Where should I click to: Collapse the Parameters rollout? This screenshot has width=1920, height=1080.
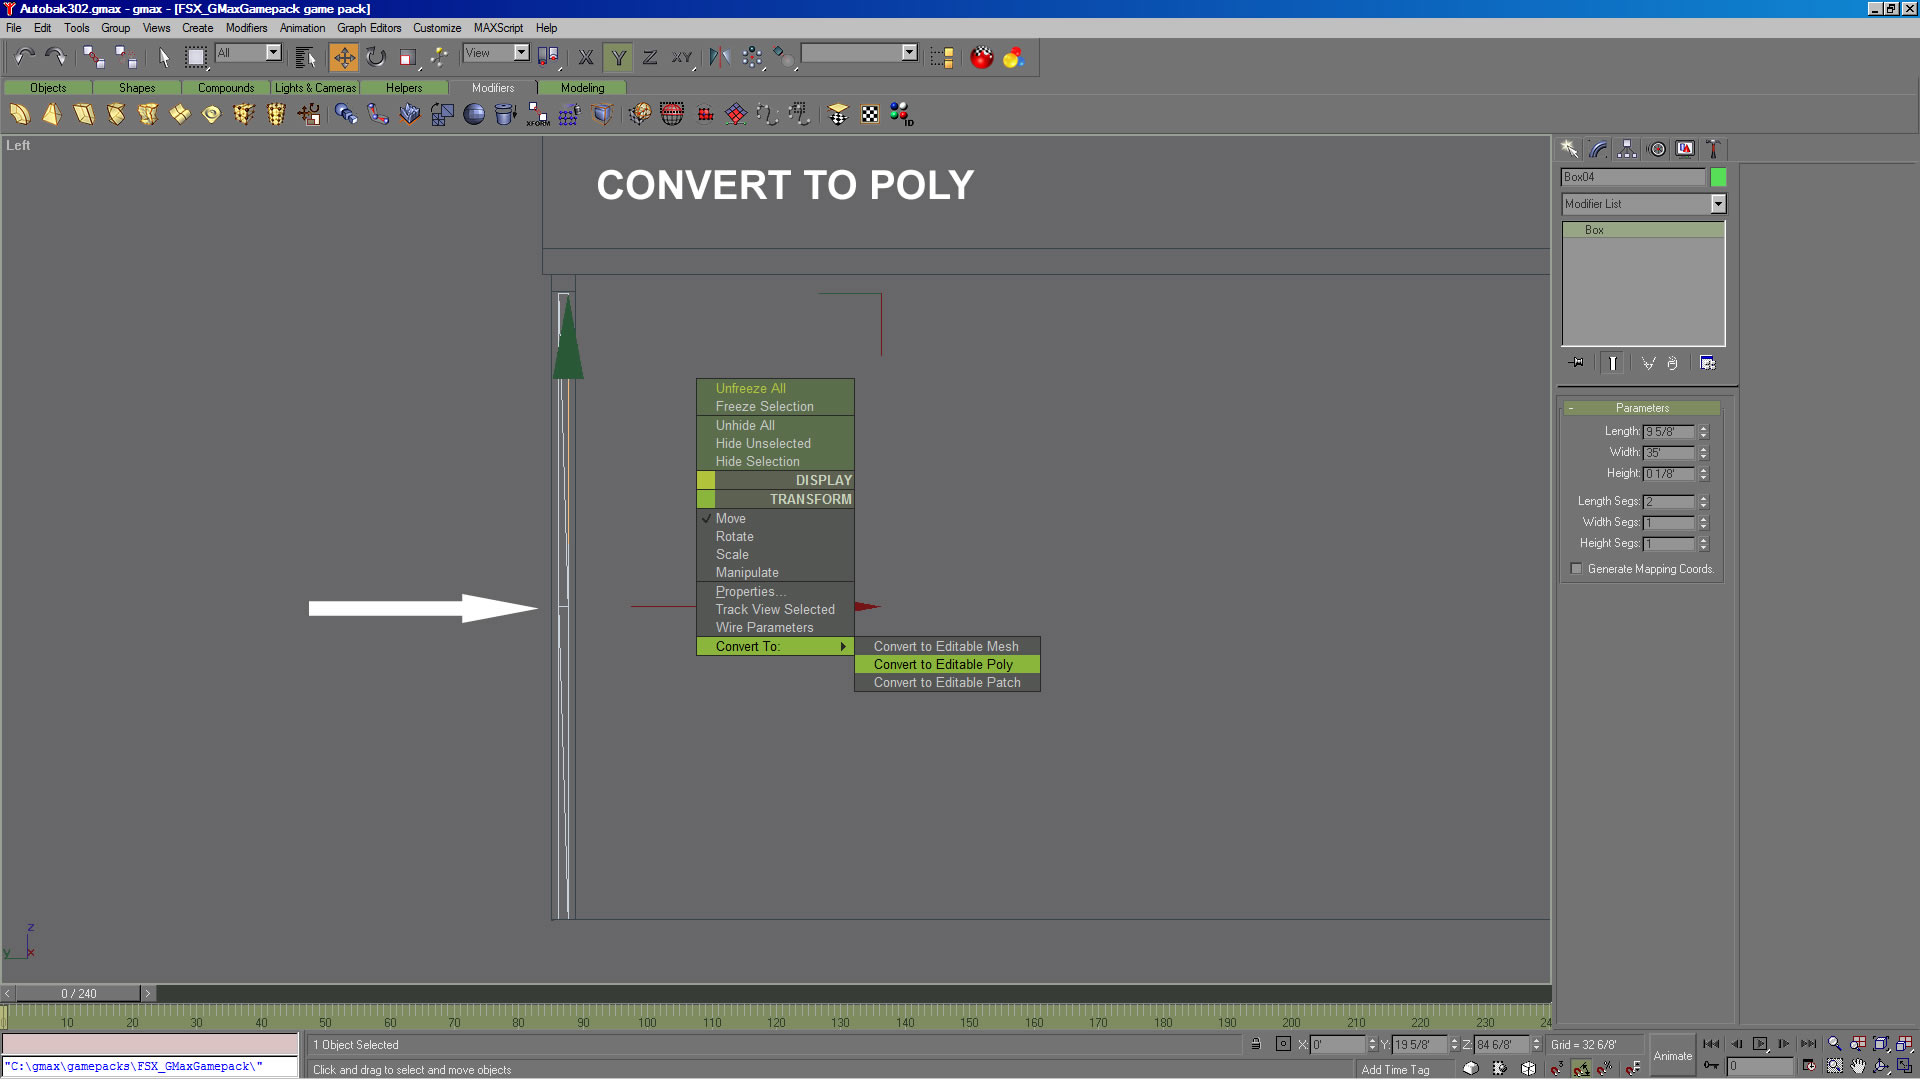1641,408
